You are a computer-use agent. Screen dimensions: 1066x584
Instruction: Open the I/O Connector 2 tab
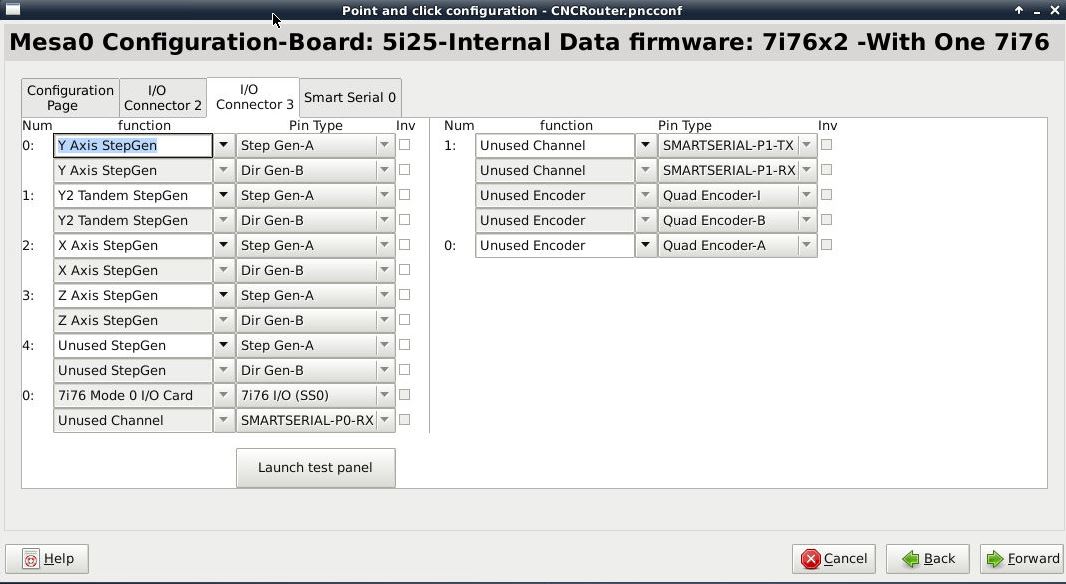pos(163,98)
